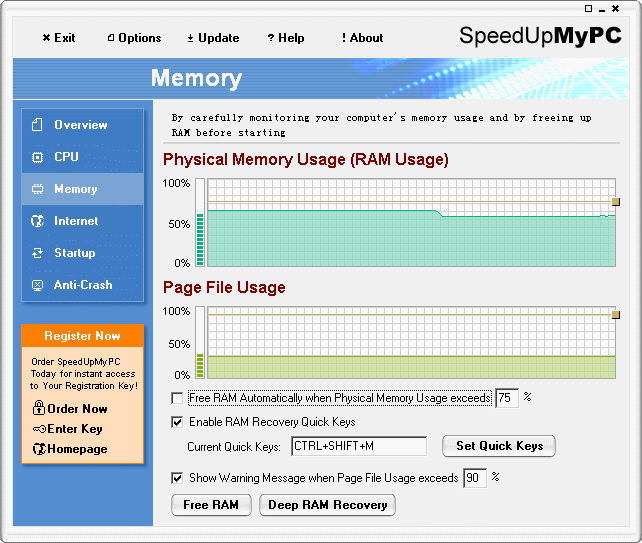This screenshot has width=642, height=543.
Task: Click the physical memory usage level meter
Action: (x=200, y=222)
